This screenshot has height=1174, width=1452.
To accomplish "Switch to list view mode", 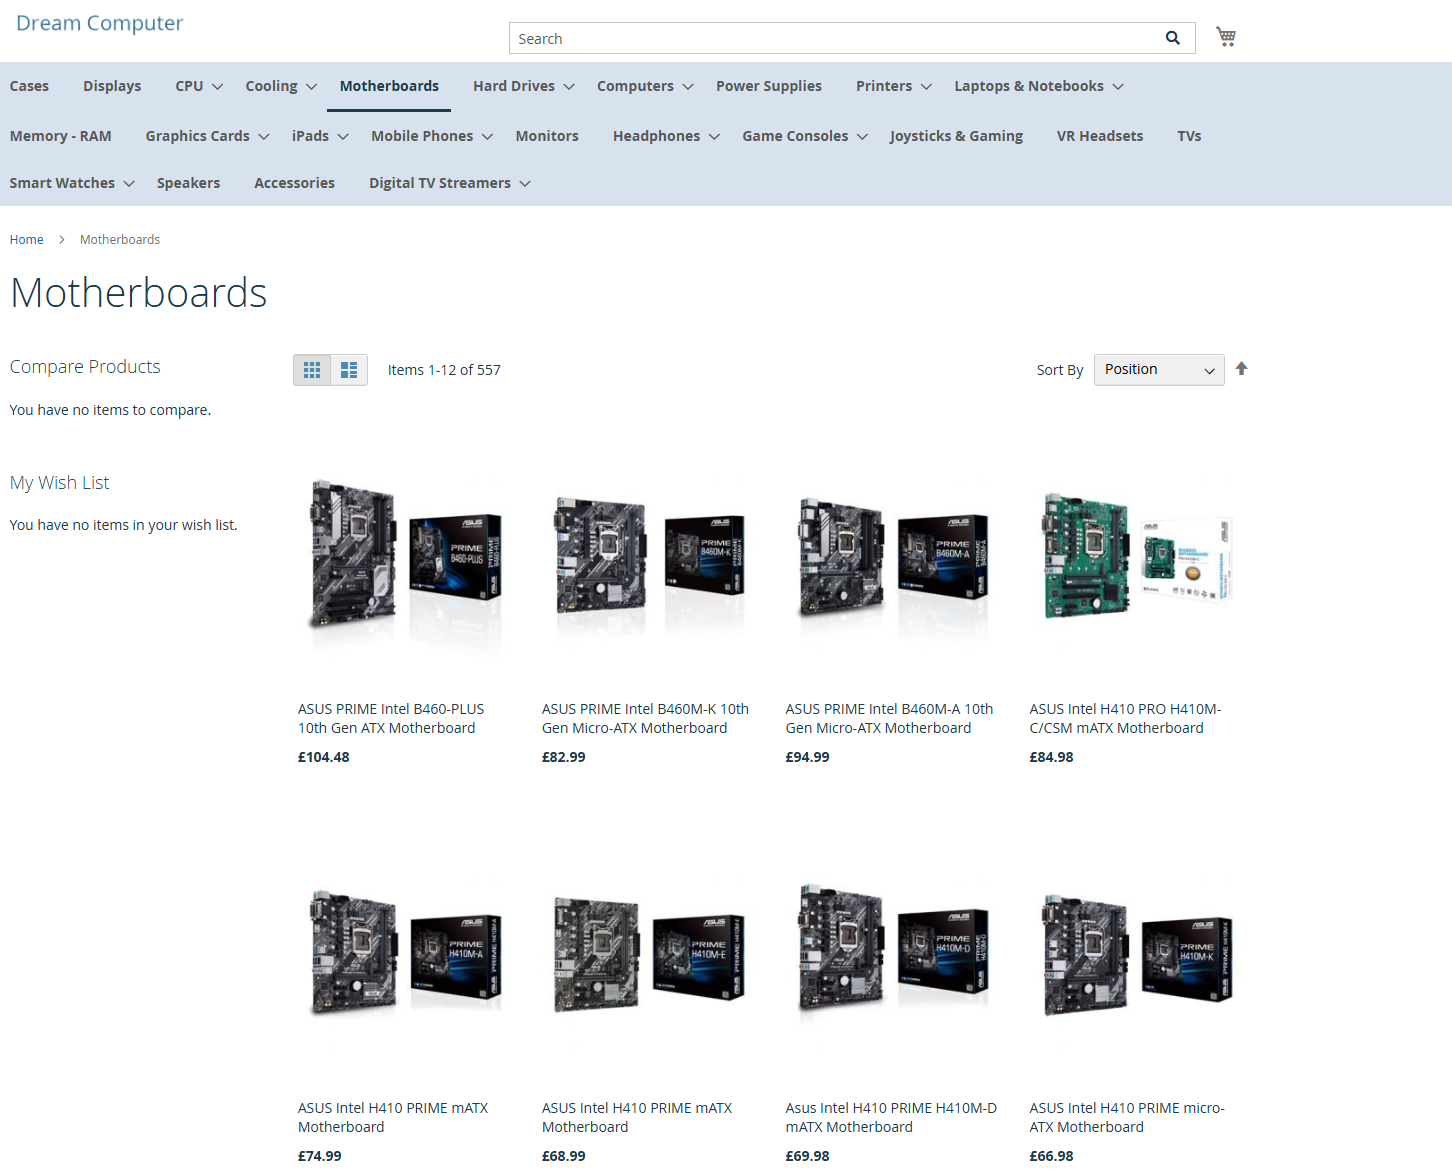I will click(x=349, y=370).
